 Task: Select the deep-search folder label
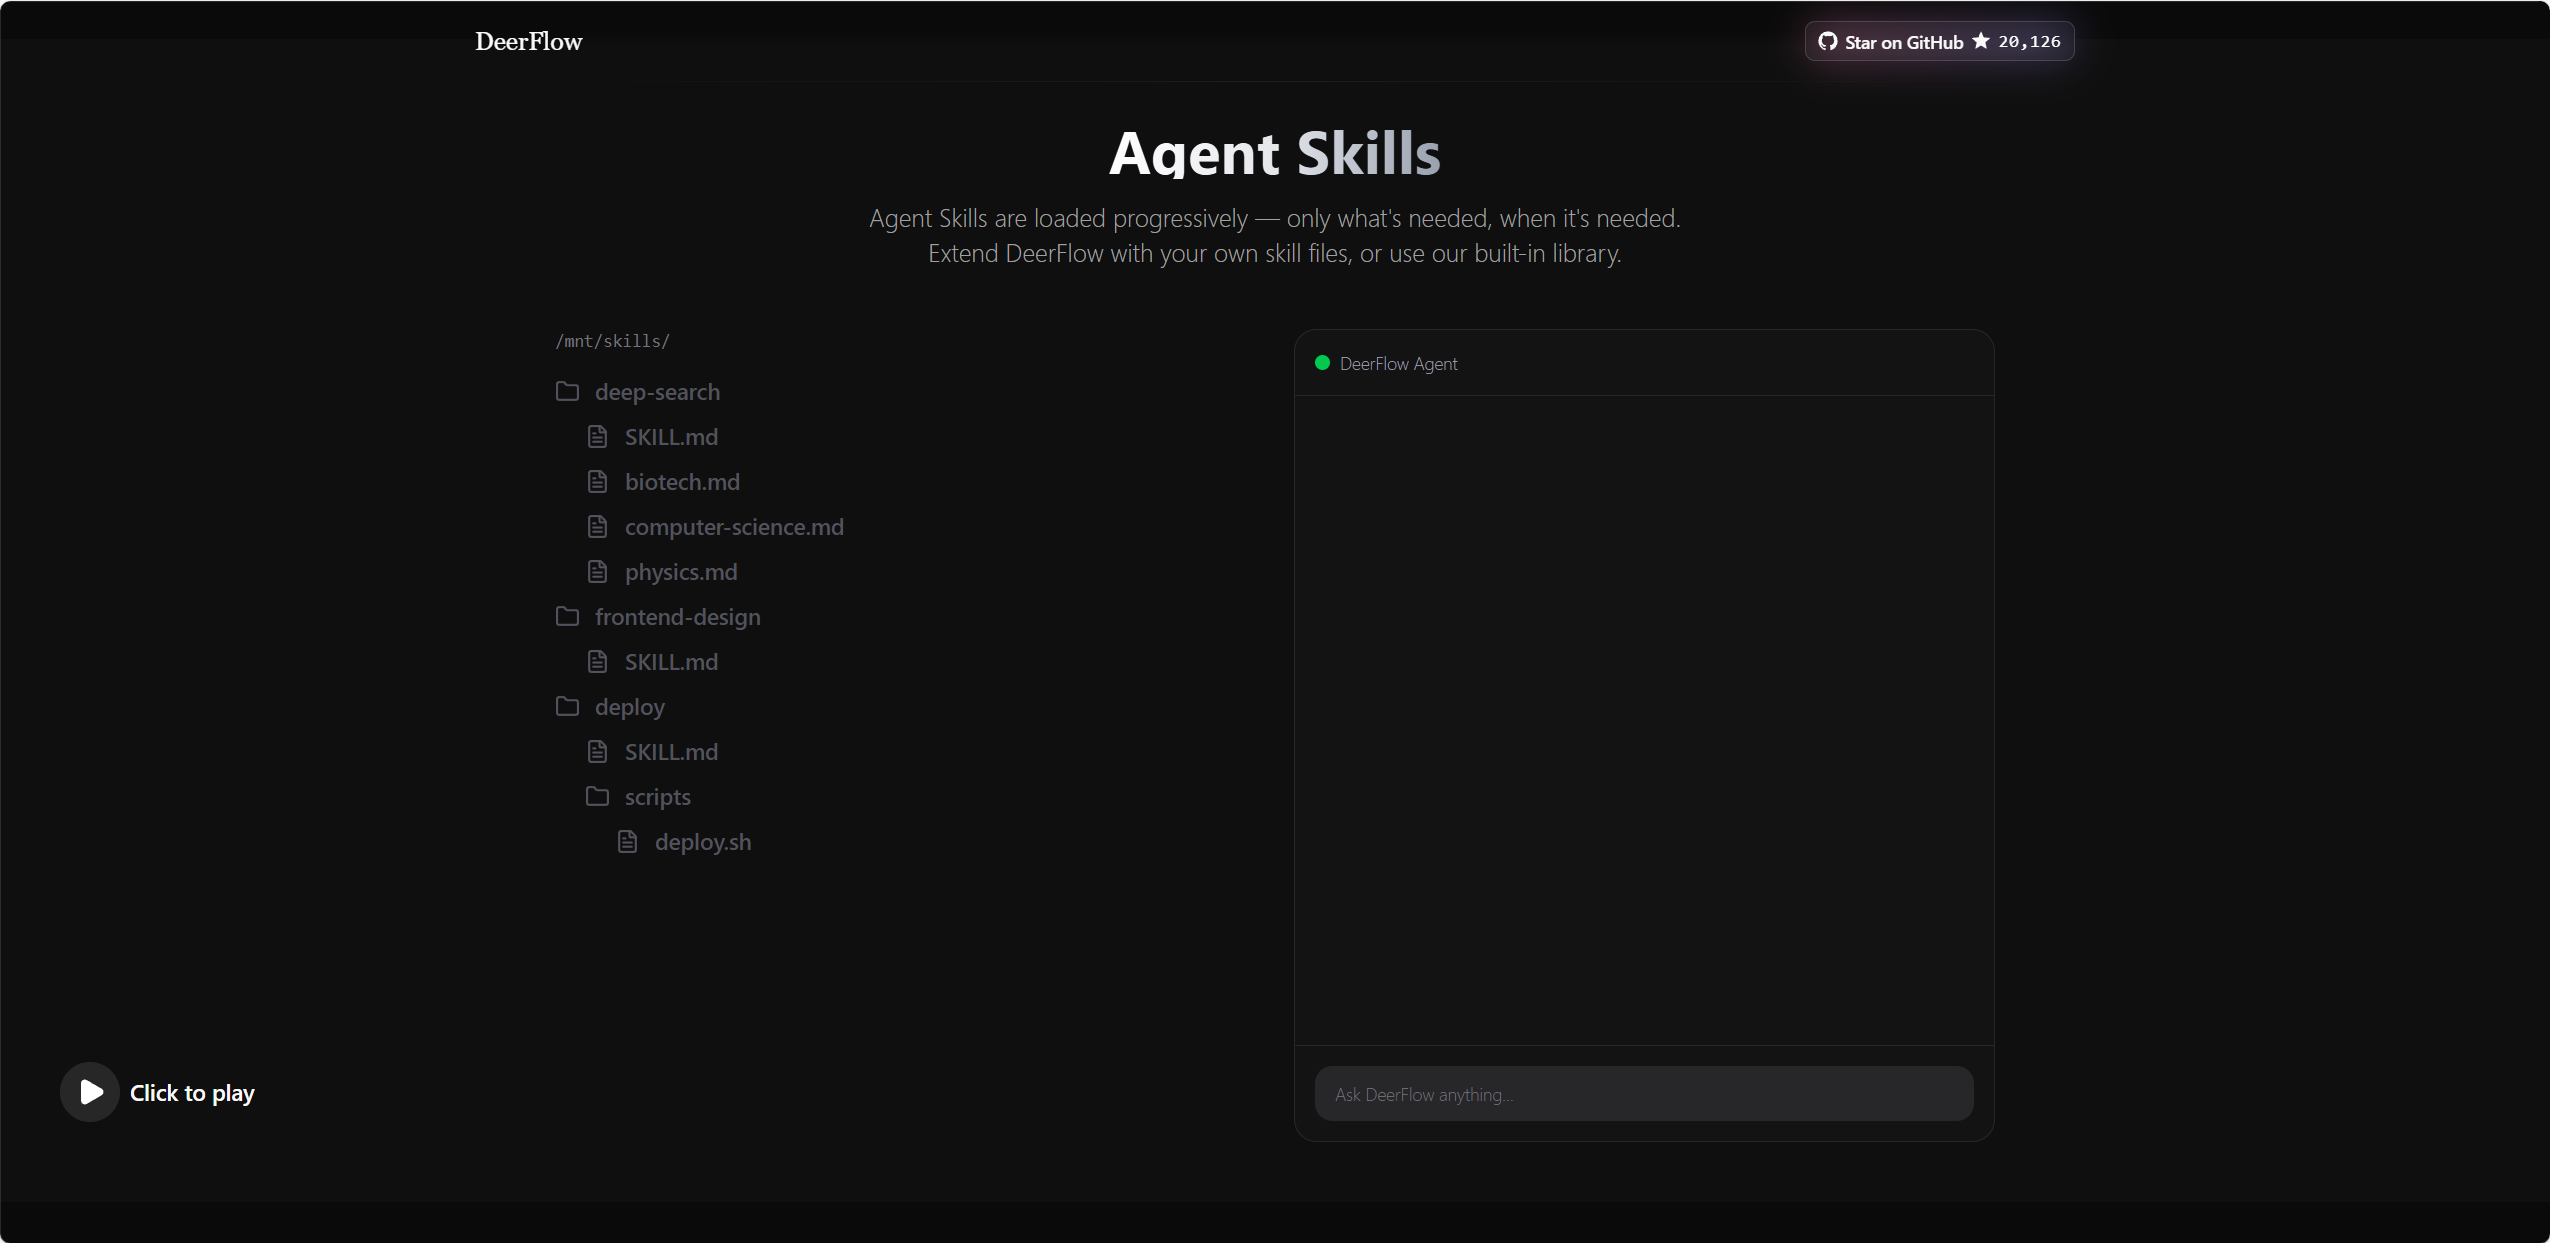[x=657, y=392]
